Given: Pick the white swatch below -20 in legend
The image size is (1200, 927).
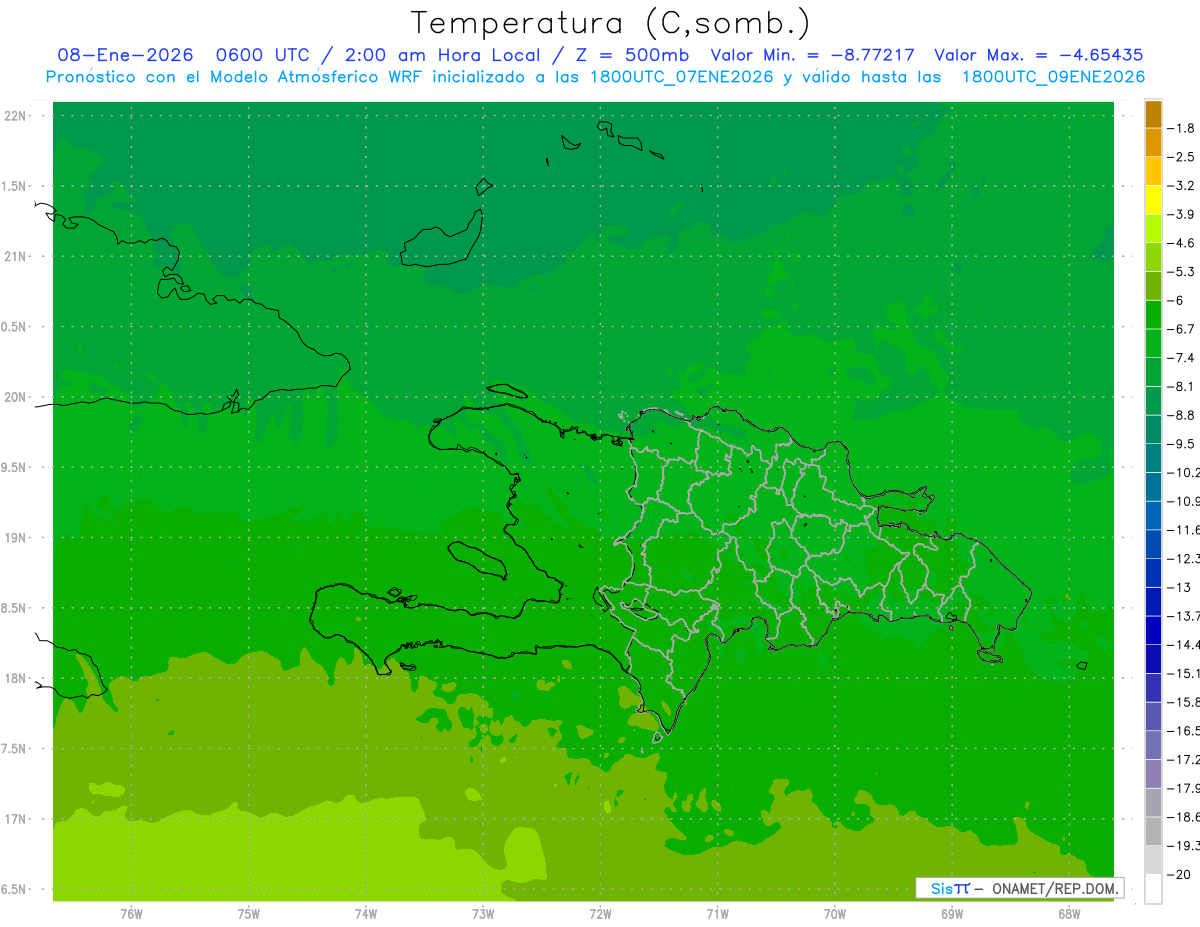Looking at the screenshot, I should 1153,888.
